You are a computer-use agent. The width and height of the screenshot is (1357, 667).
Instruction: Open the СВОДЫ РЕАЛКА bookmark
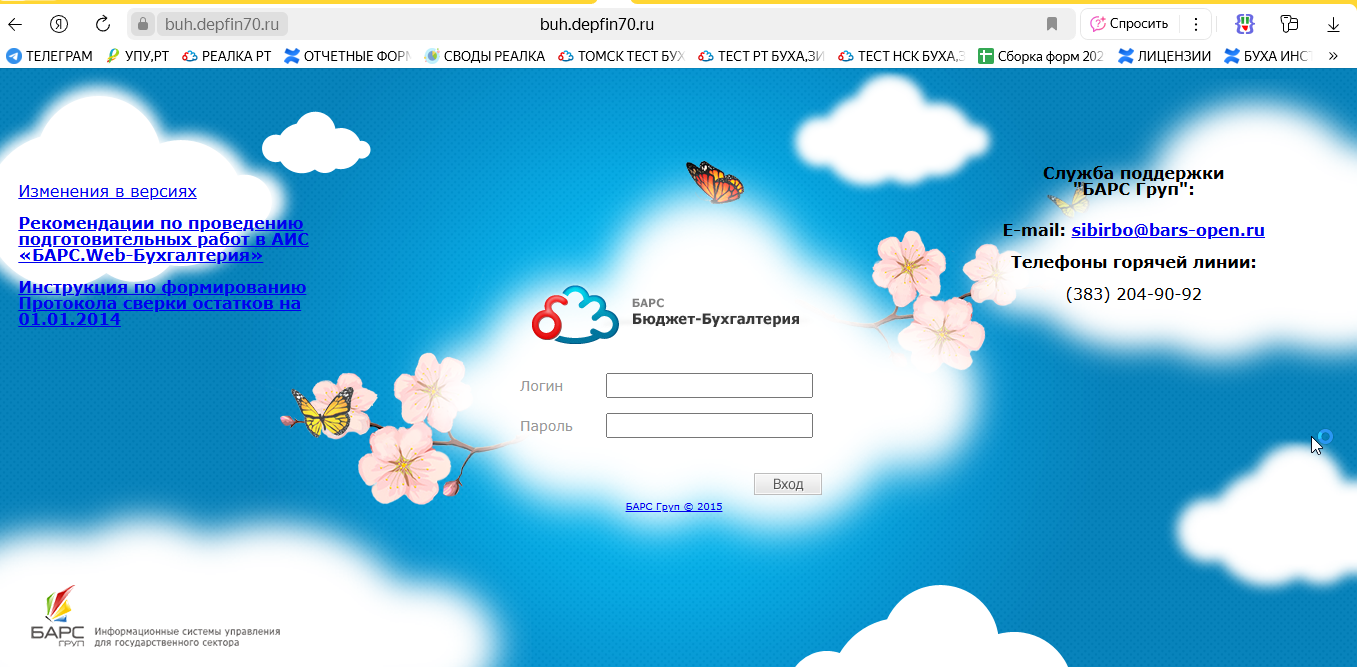pyautogui.click(x=485, y=56)
